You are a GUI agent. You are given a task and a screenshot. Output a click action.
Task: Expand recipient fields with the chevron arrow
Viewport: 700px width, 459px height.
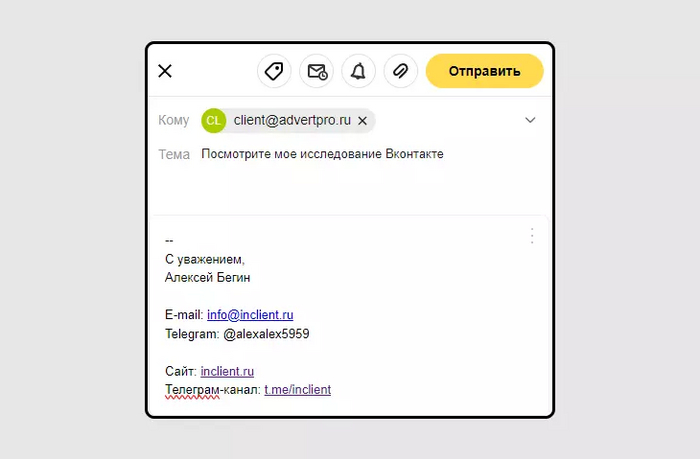tap(530, 120)
